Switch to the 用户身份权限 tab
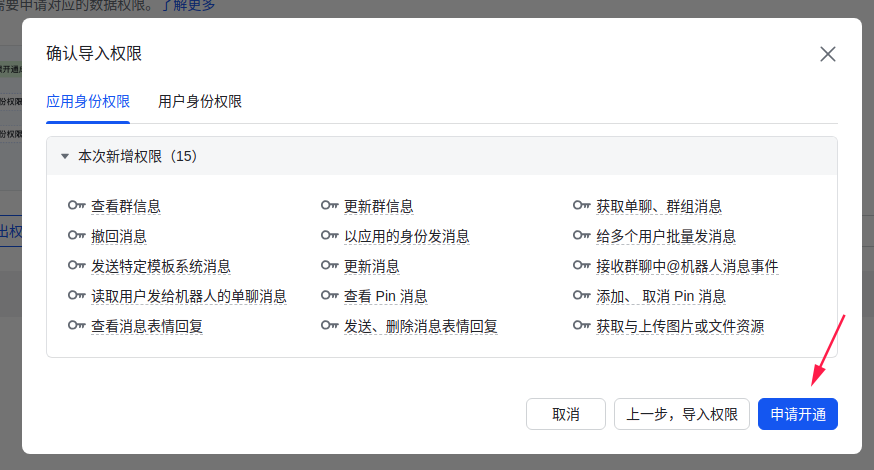 (x=200, y=101)
